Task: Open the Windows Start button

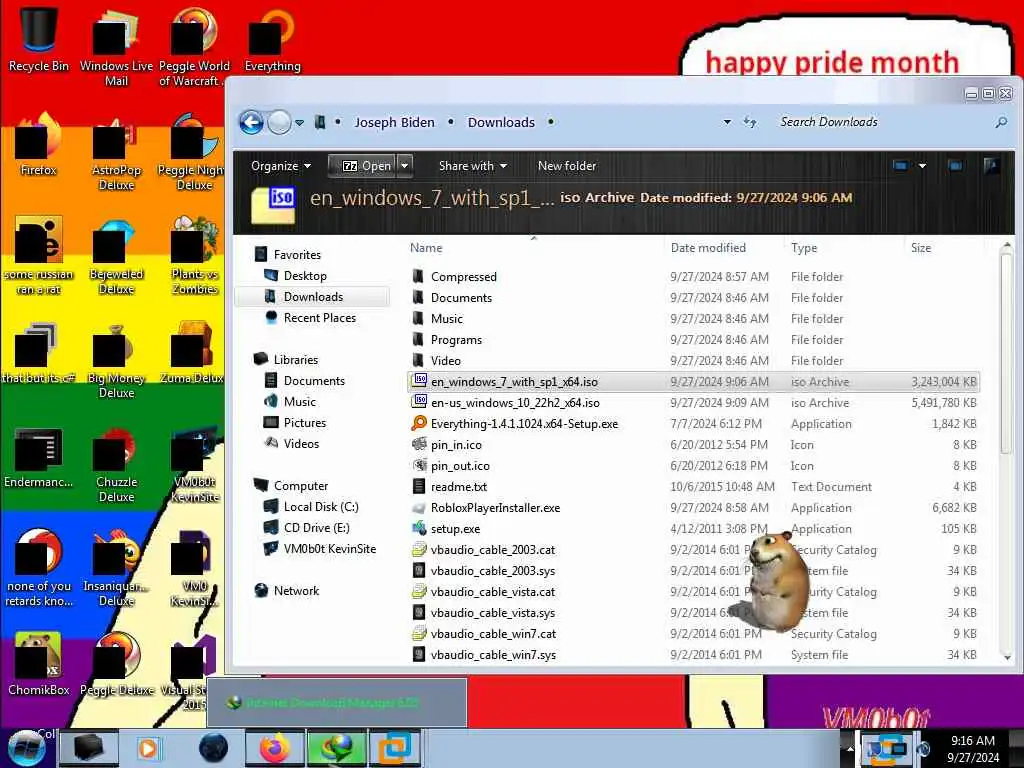Action: pos(25,748)
